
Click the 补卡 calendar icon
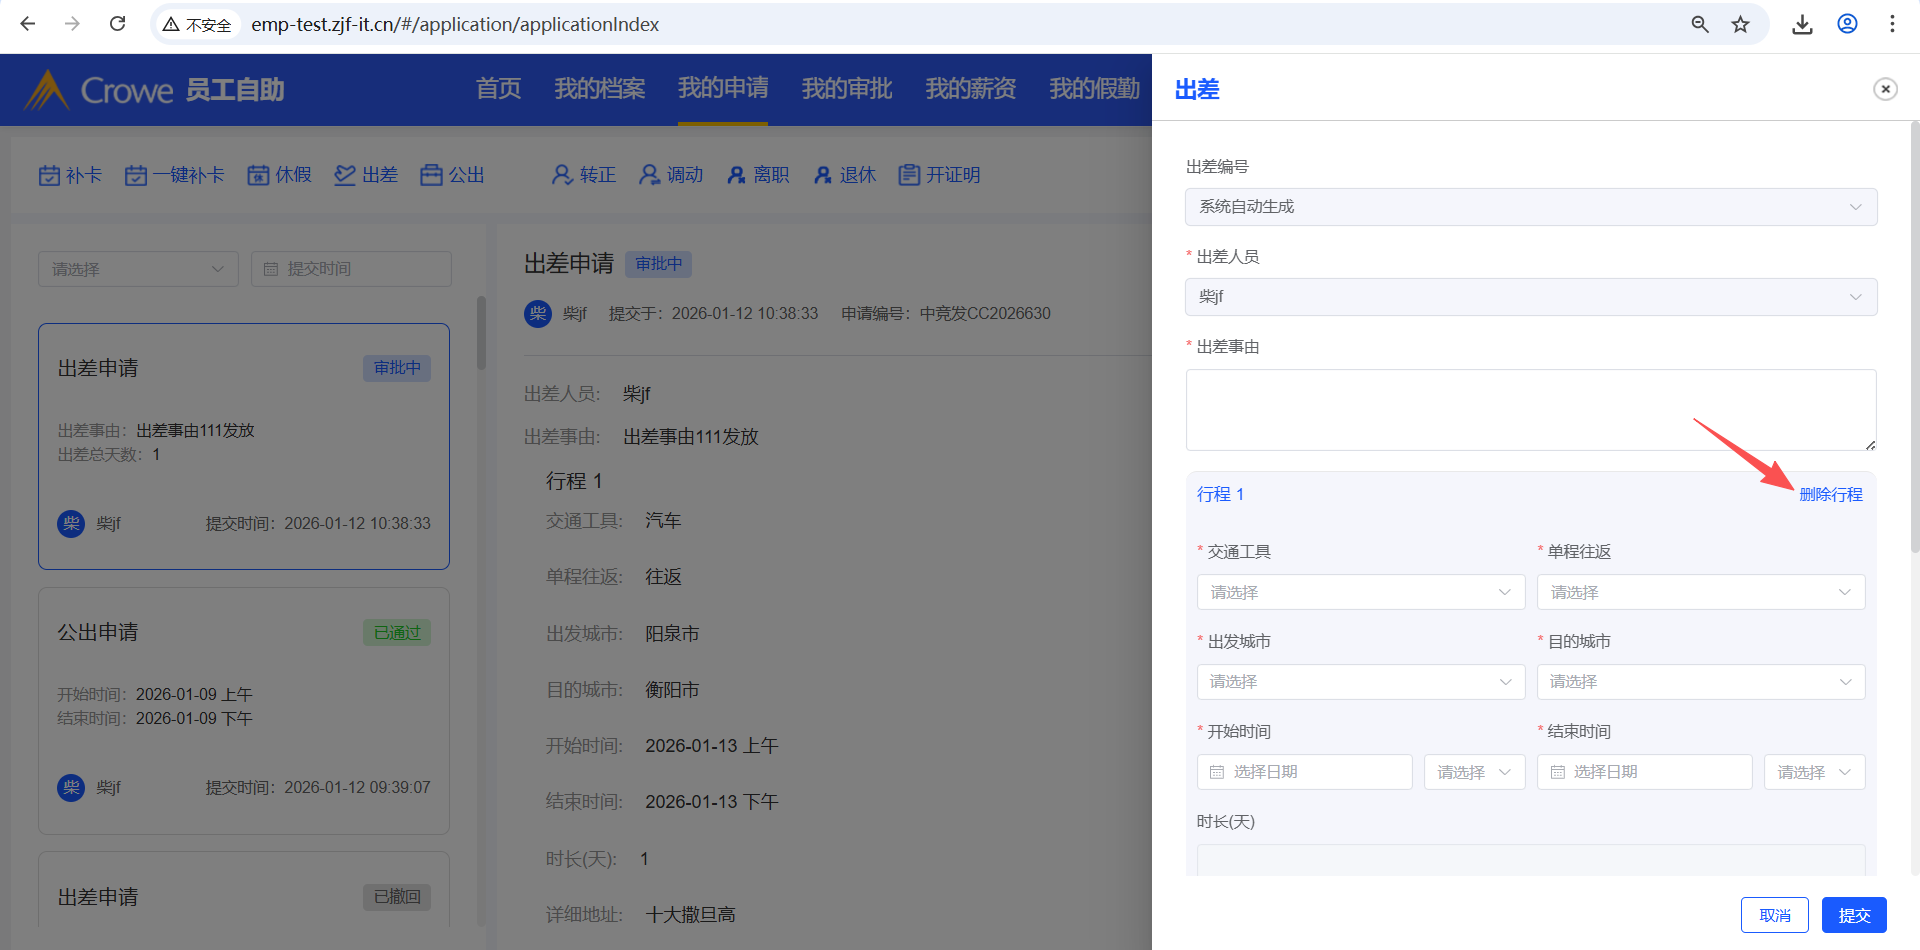coord(49,176)
